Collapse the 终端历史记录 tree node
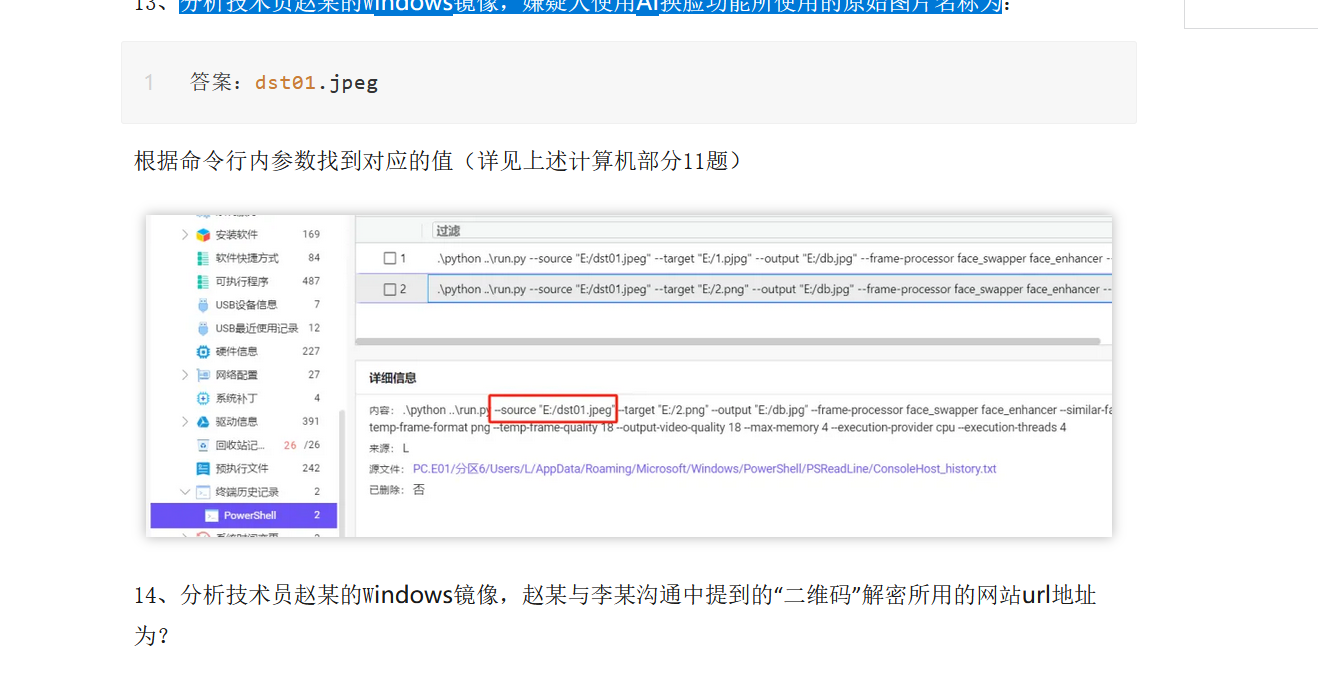This screenshot has height=673, width=1318. coord(185,492)
